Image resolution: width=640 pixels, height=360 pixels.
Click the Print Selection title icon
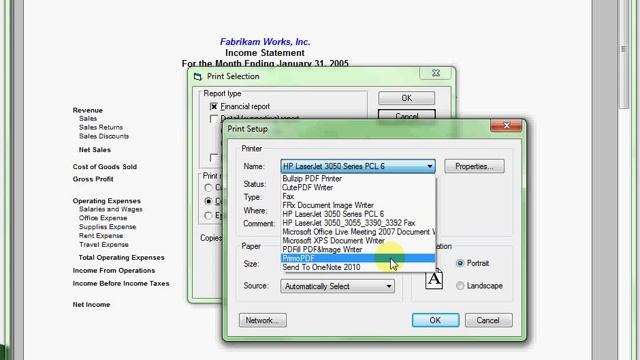click(x=198, y=76)
